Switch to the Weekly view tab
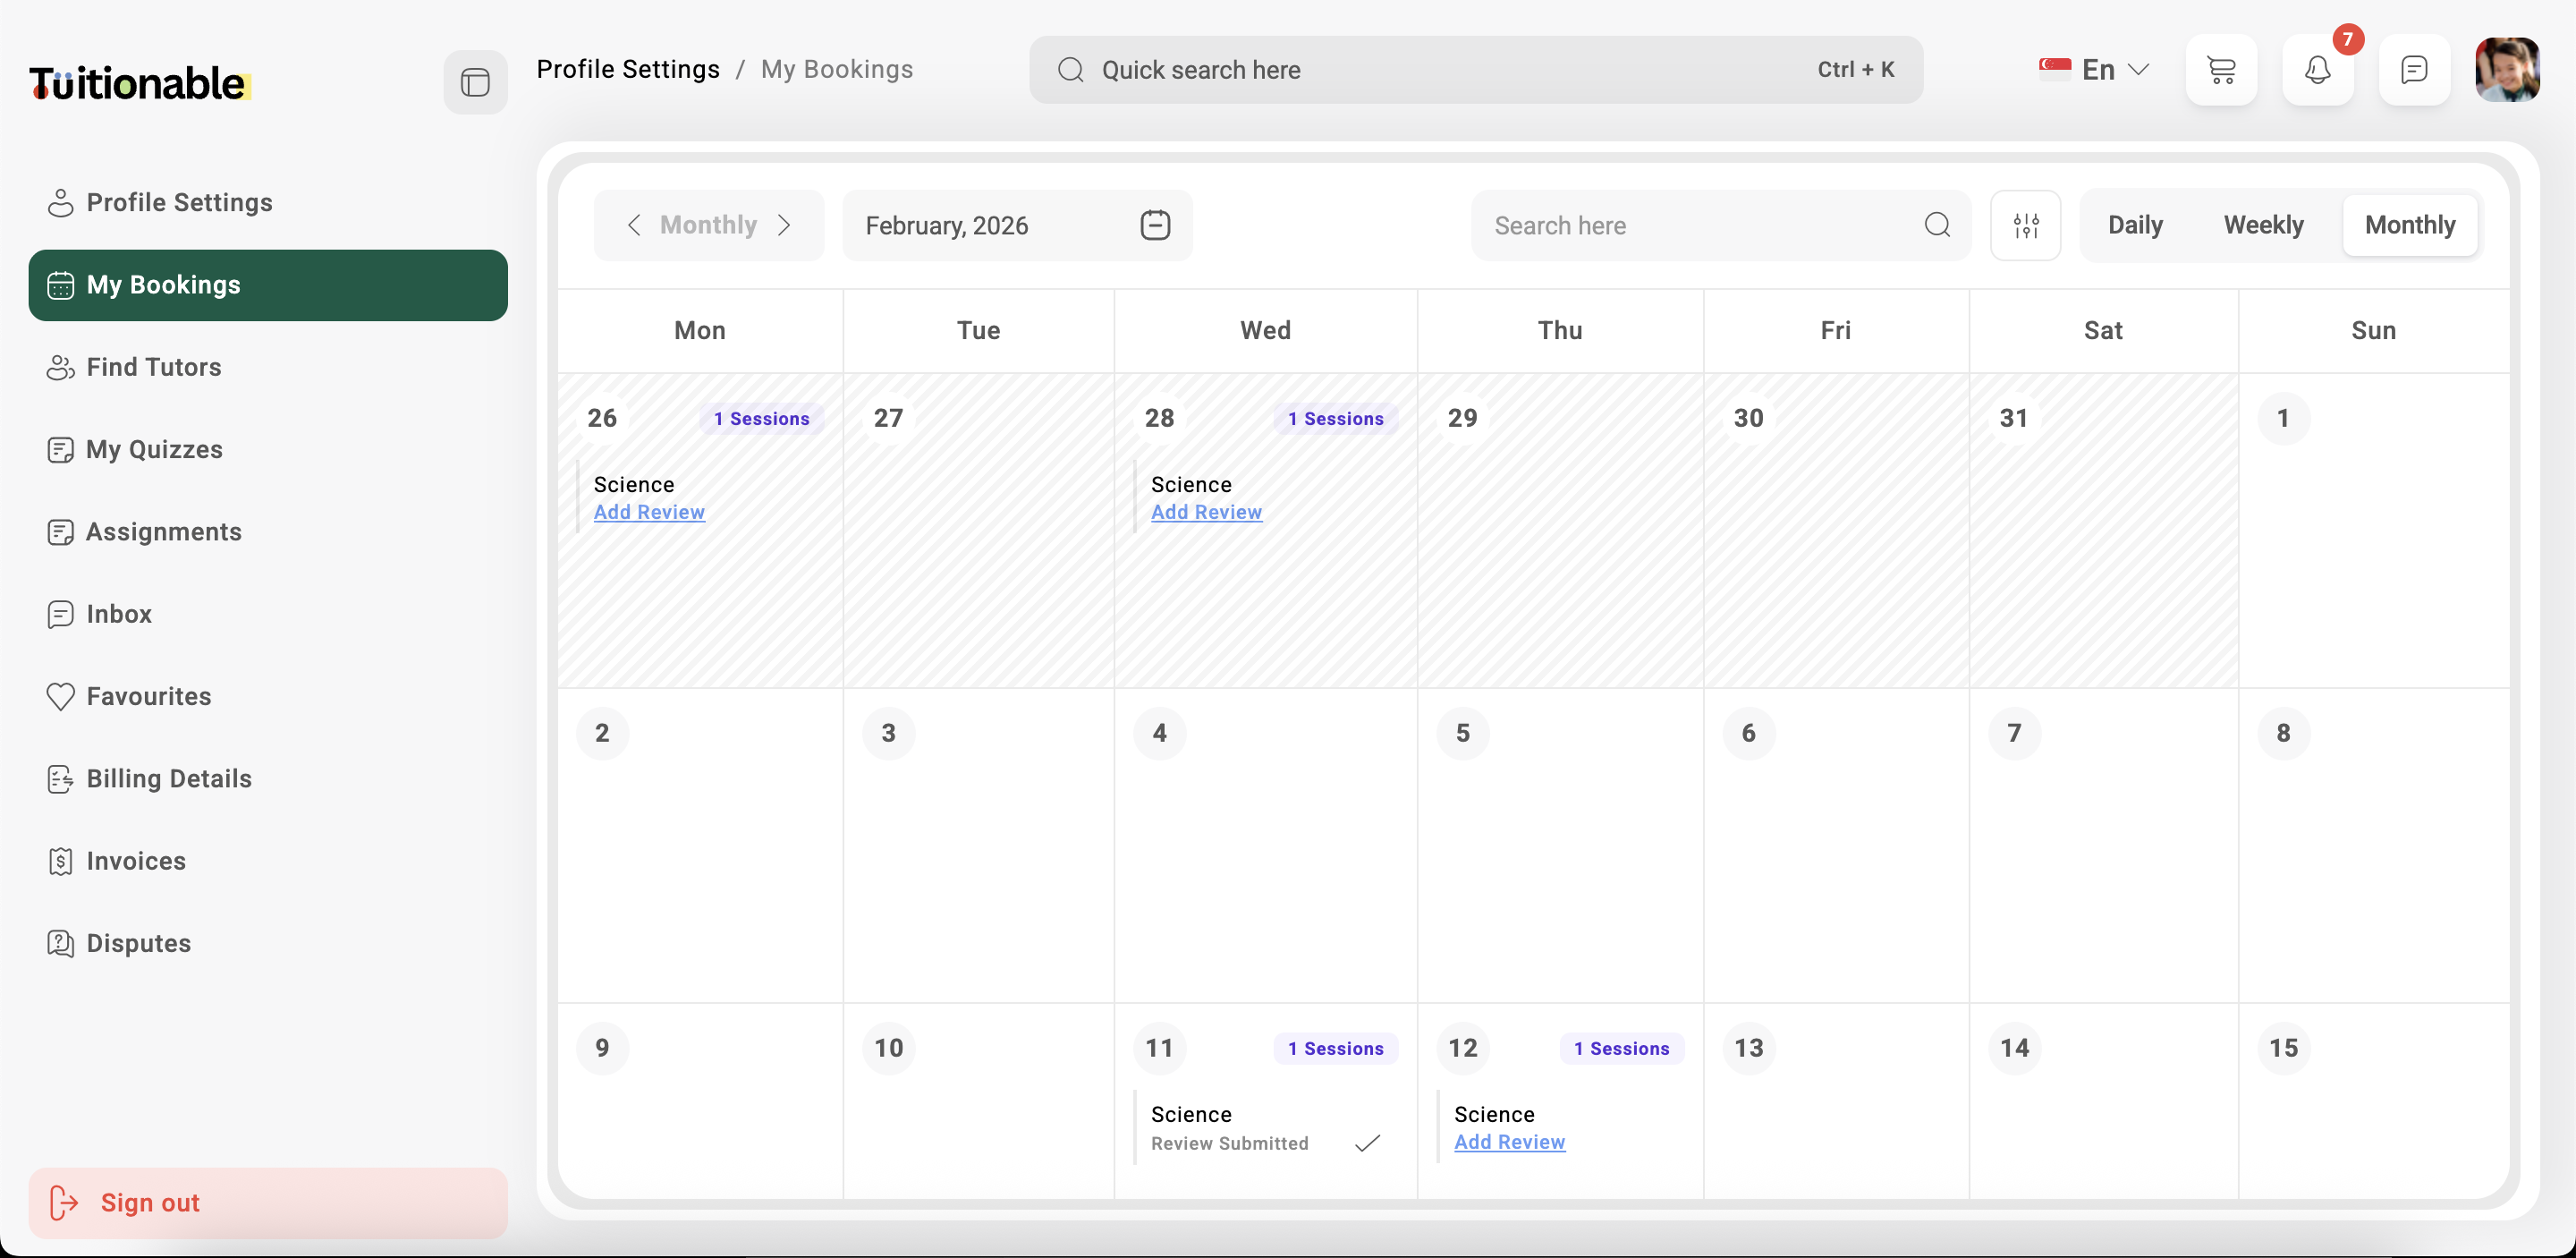The height and width of the screenshot is (1258, 2576). click(2263, 225)
